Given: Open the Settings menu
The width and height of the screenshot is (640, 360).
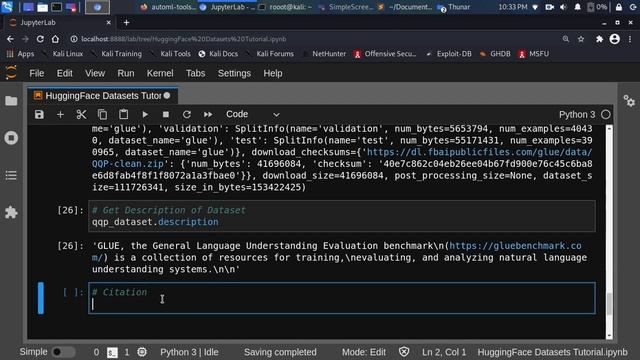Looking at the screenshot, I should pyautogui.click(x=234, y=73).
